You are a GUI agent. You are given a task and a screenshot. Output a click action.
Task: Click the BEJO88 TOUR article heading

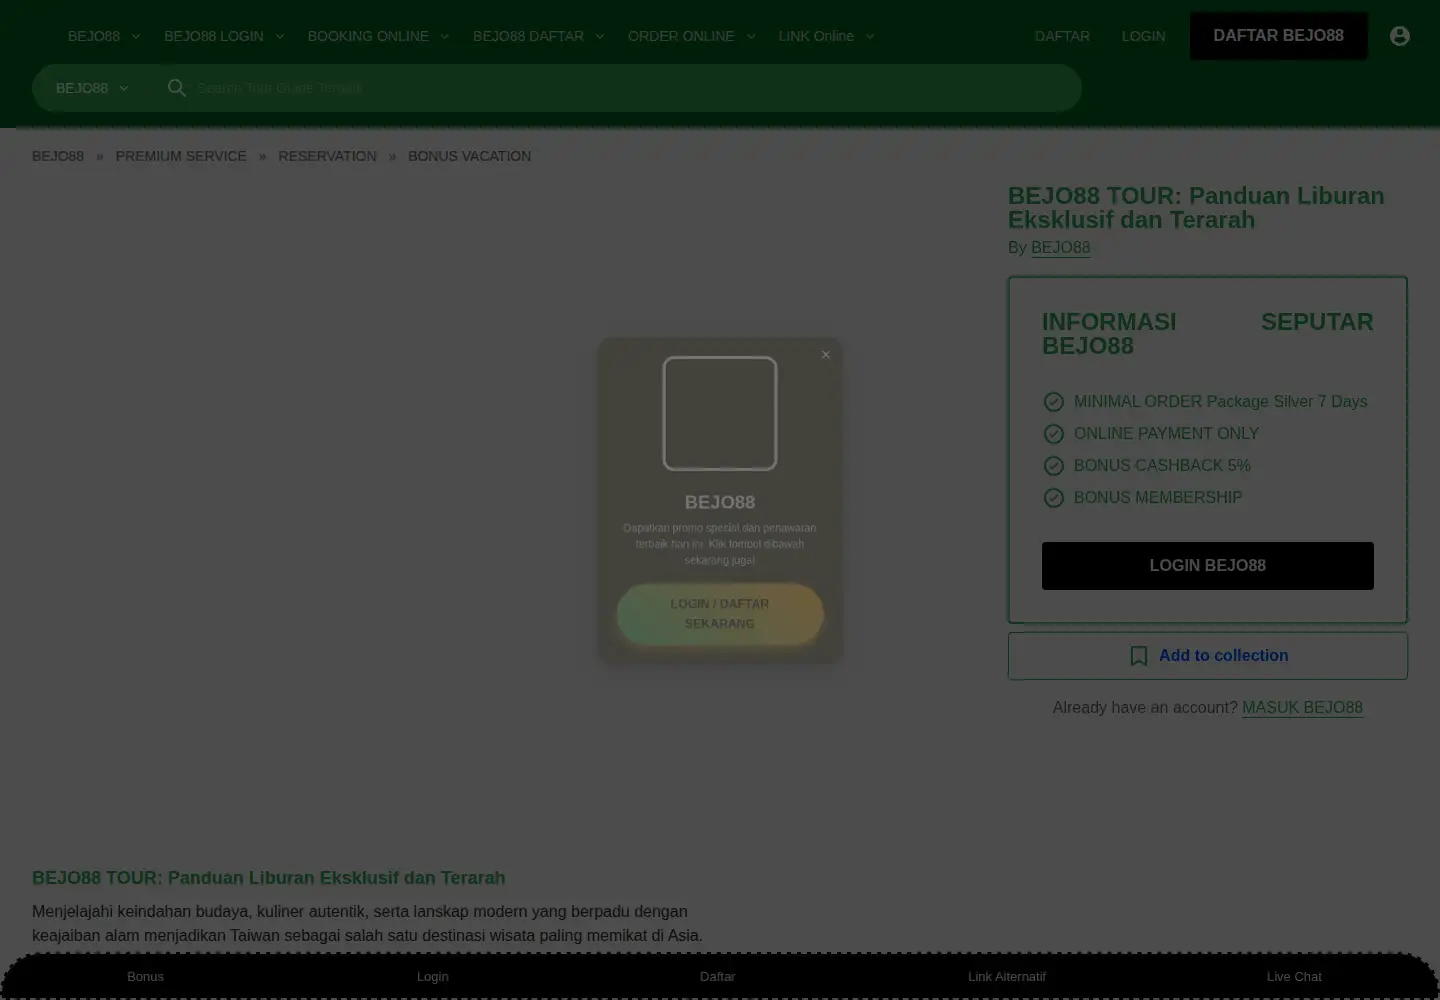pos(268,878)
